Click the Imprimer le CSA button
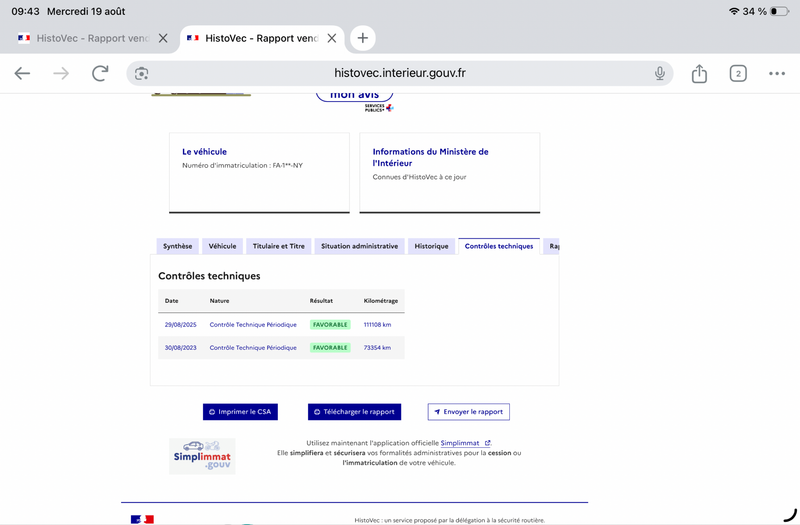This screenshot has width=800, height=525. tap(240, 412)
